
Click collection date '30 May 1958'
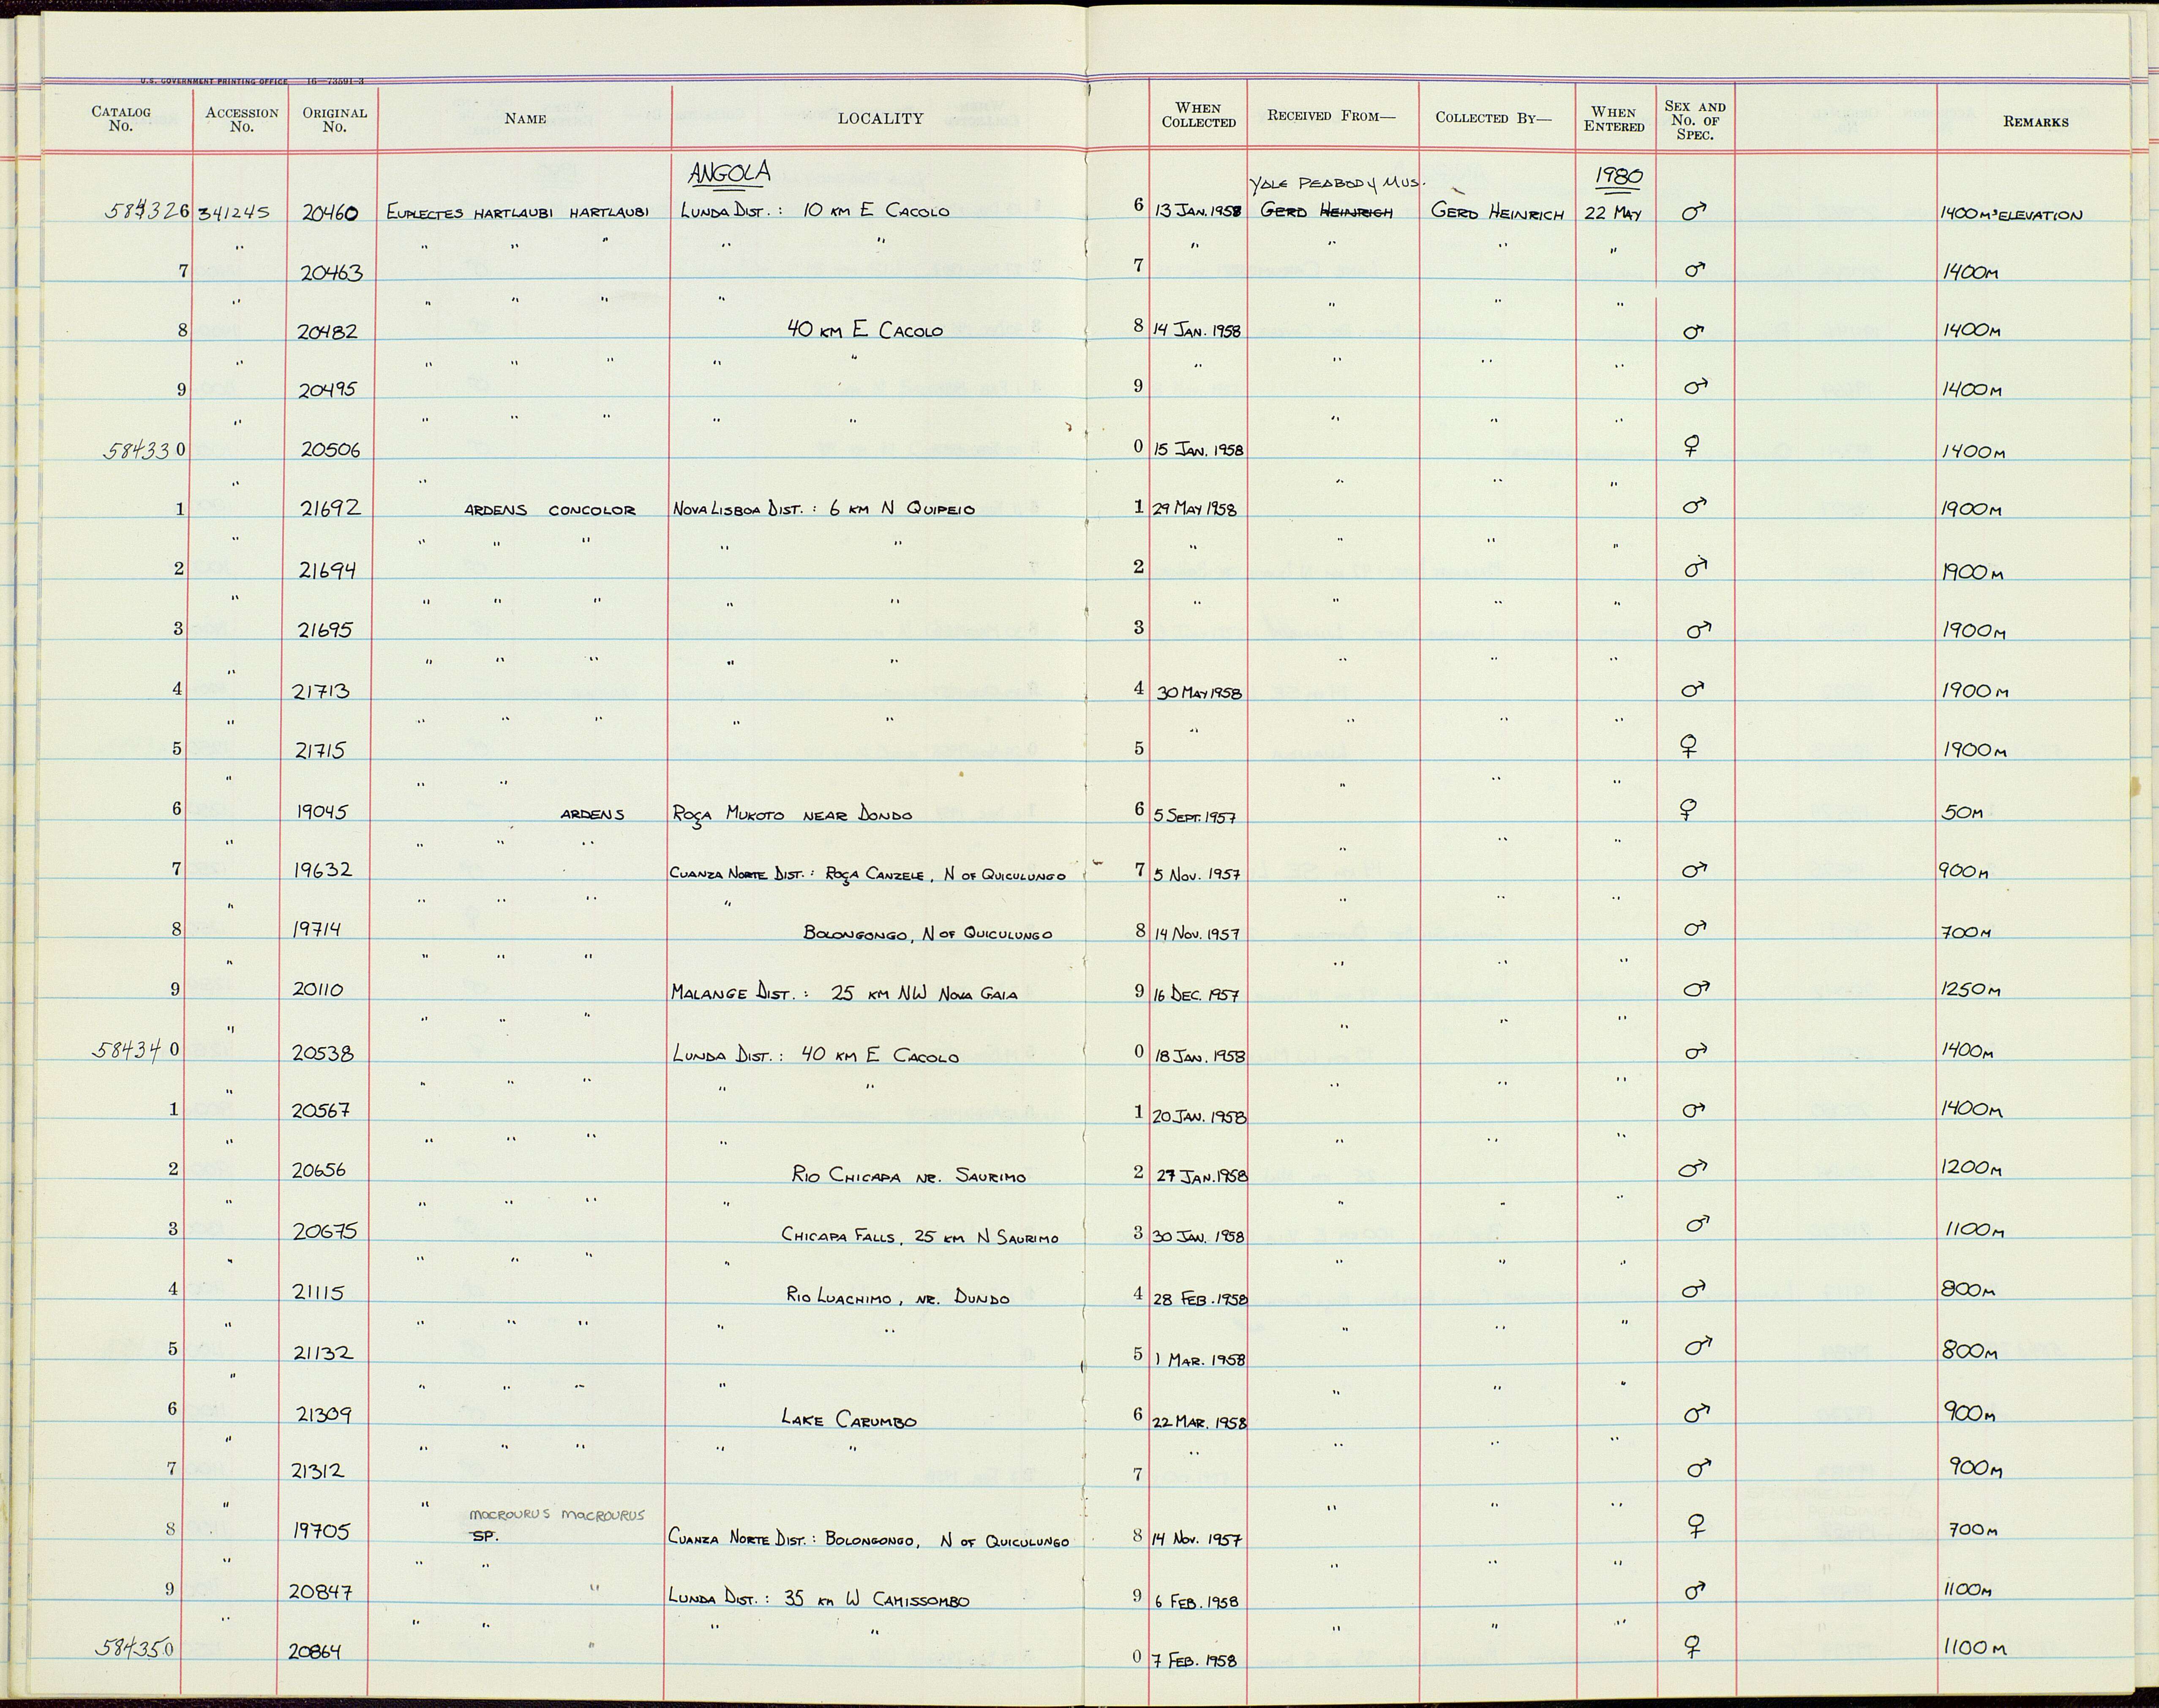tap(1199, 692)
